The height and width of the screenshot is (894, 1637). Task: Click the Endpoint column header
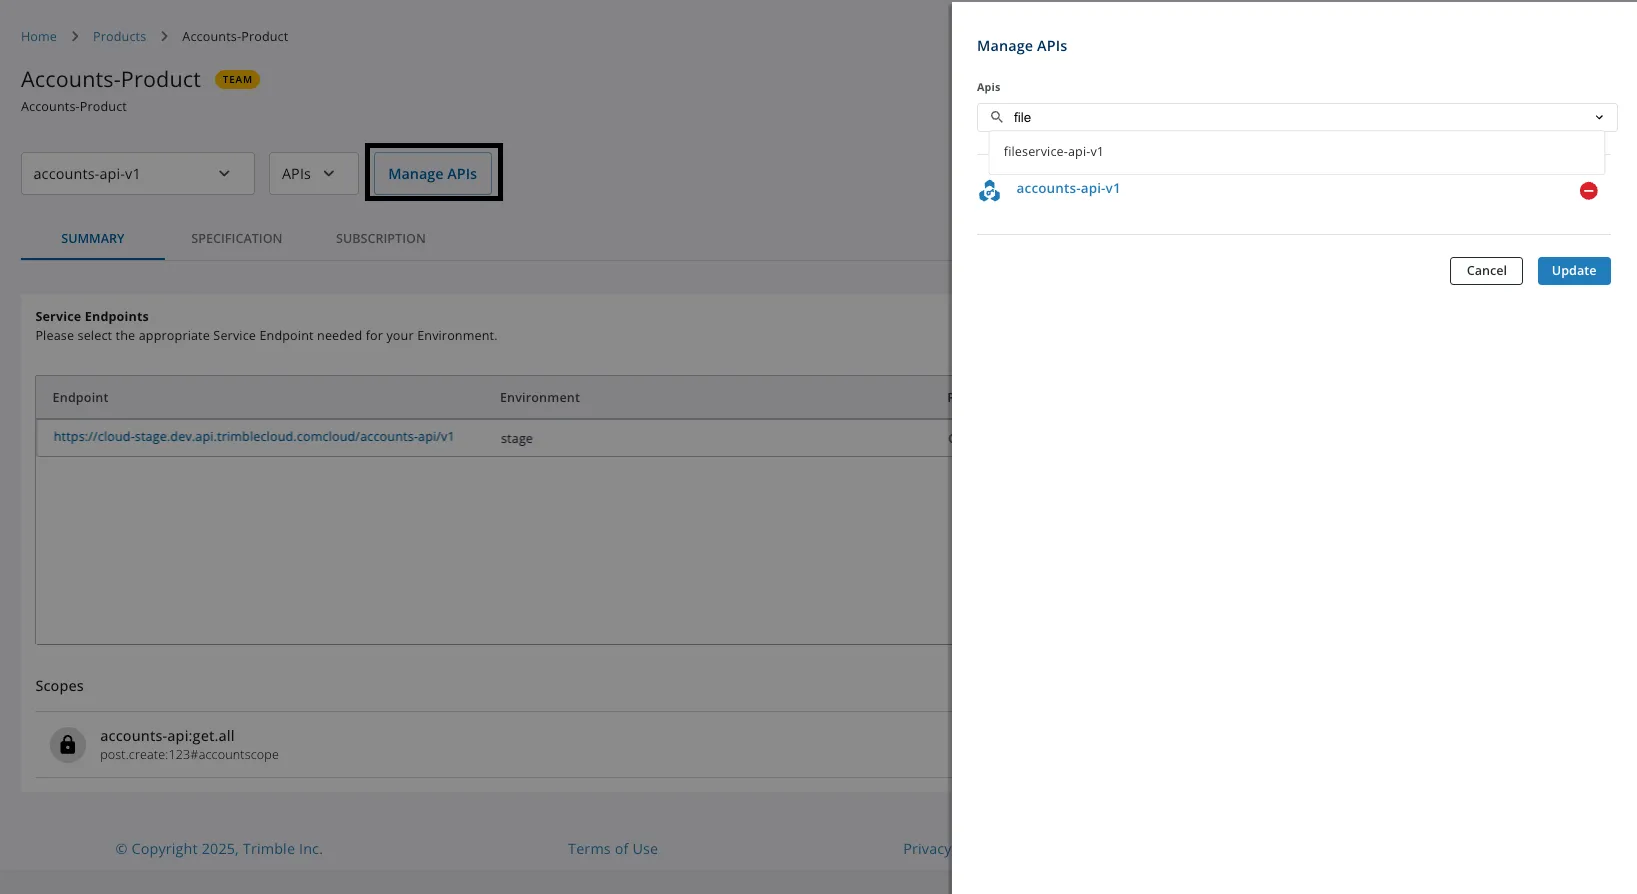(x=81, y=398)
